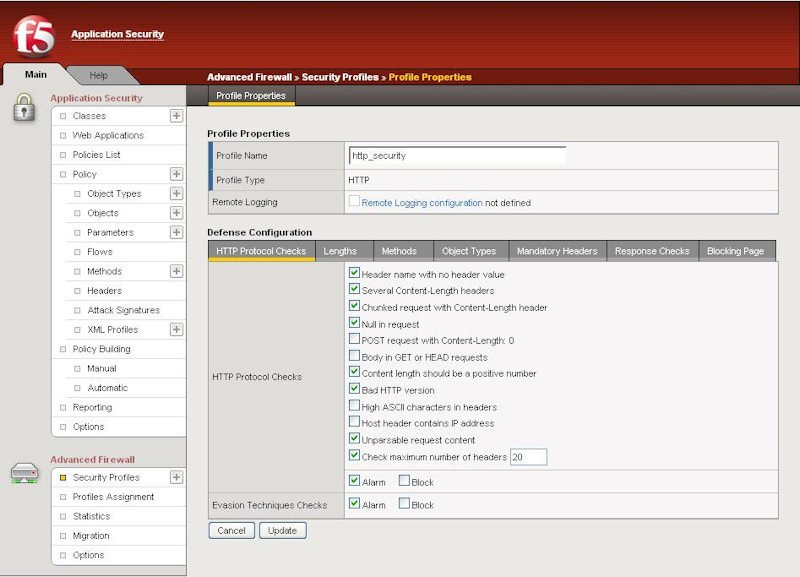Enable Block for Evasion Techniques Checks

click(x=404, y=504)
